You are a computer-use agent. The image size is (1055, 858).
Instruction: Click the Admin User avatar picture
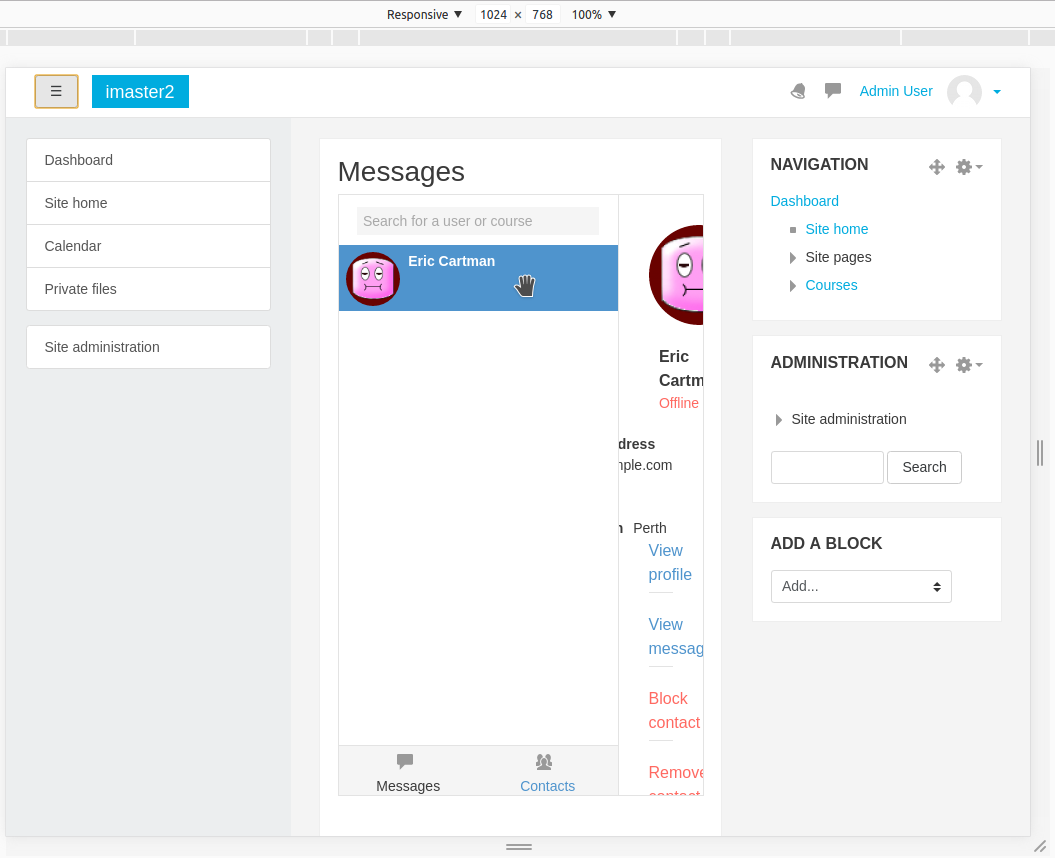tap(964, 92)
